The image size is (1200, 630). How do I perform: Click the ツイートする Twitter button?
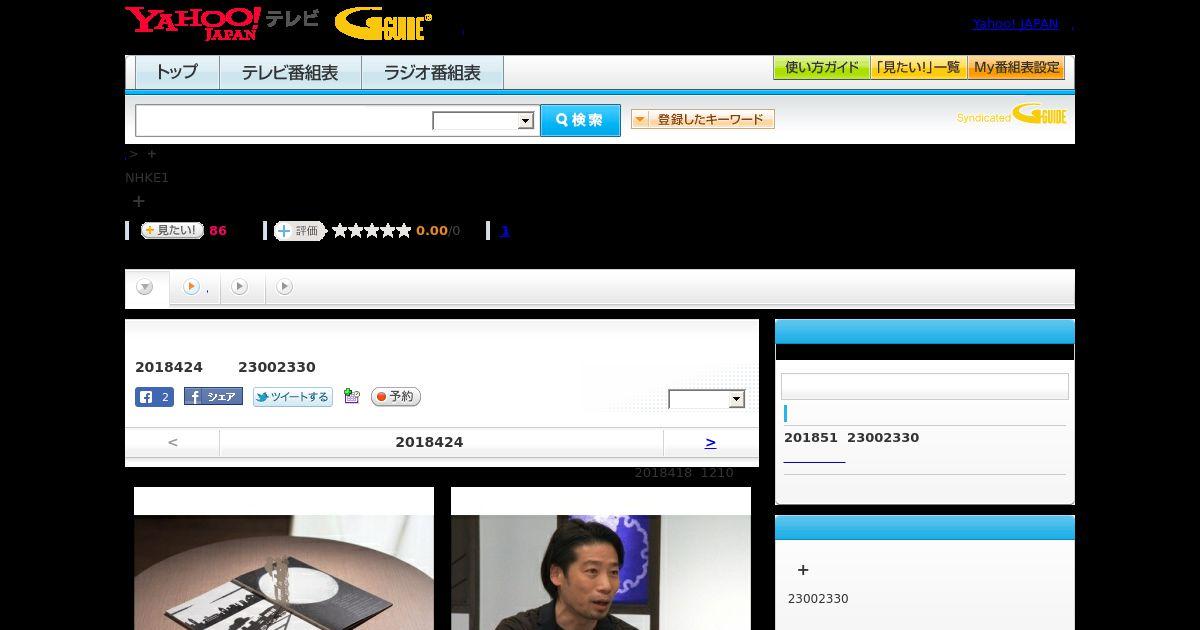[292, 397]
